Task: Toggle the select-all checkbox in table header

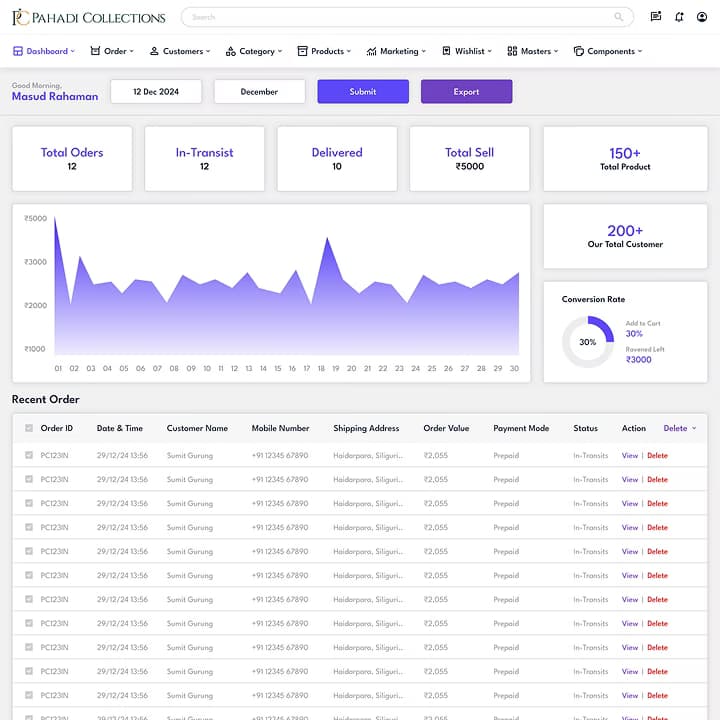Action: click(x=29, y=428)
